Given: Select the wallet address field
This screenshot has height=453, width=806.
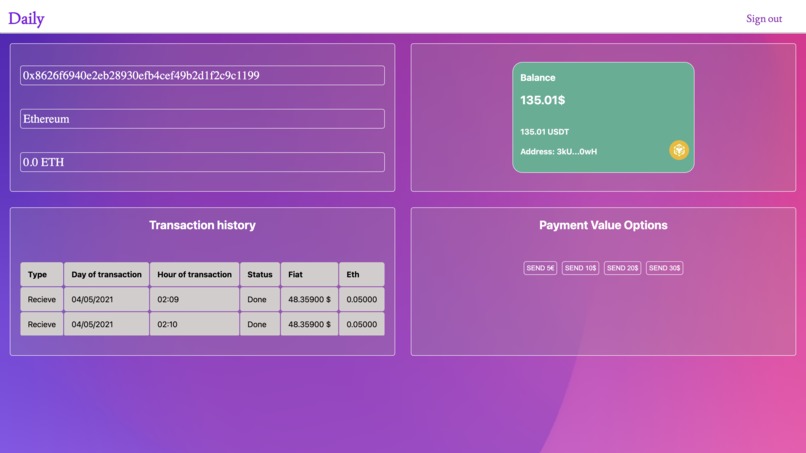Looking at the screenshot, I should (x=202, y=75).
